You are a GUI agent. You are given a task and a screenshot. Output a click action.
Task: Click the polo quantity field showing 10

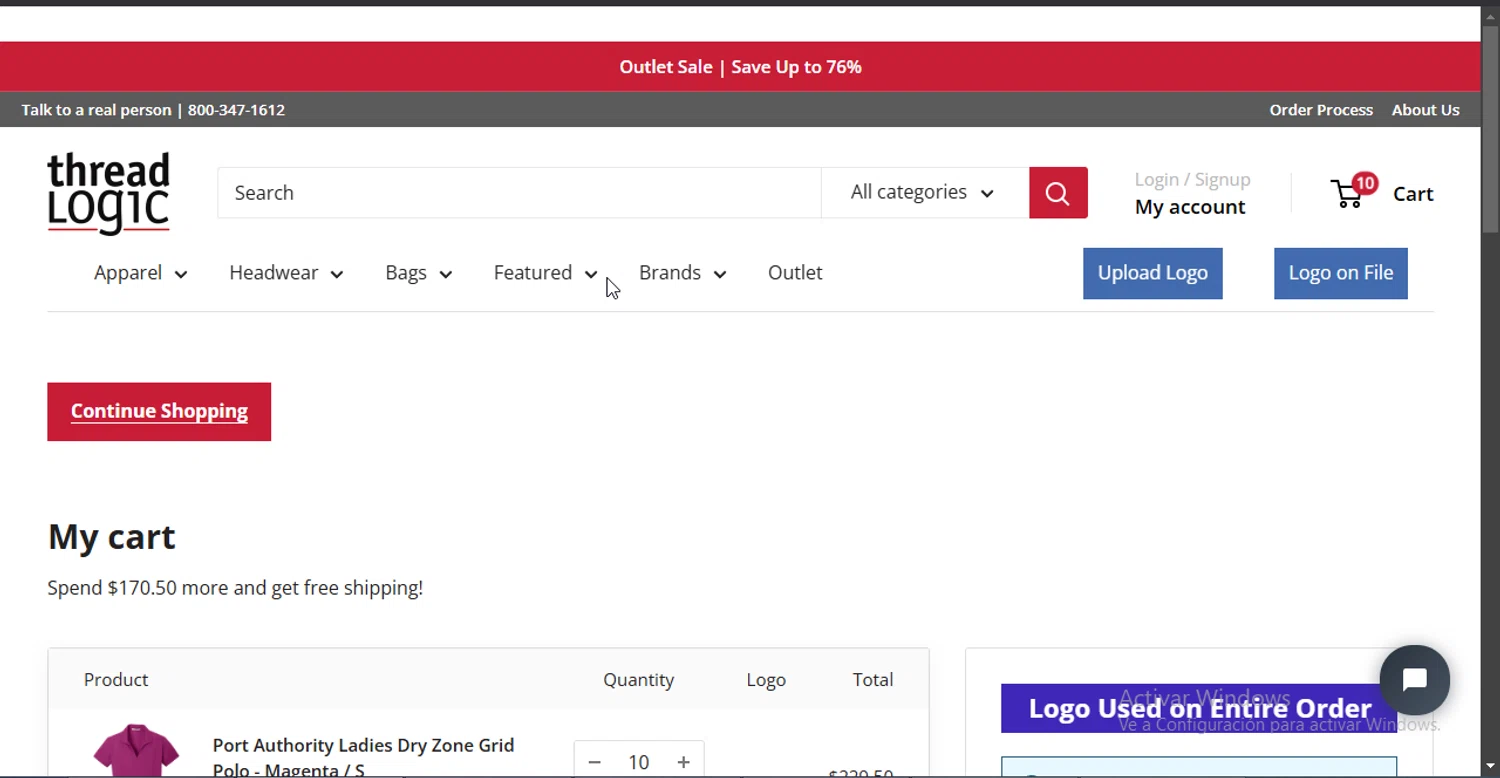tap(639, 762)
